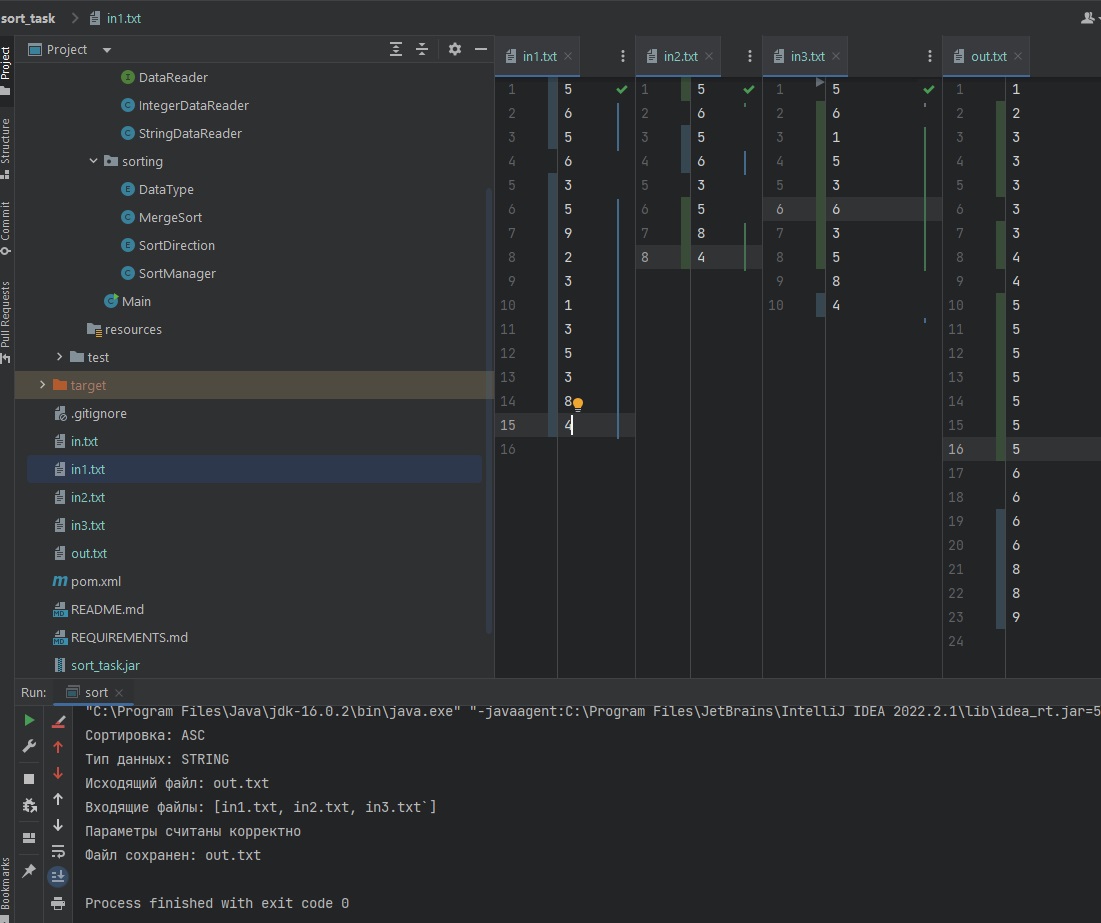Select pom.xml Maven file
The height and width of the screenshot is (923, 1101).
coord(95,582)
